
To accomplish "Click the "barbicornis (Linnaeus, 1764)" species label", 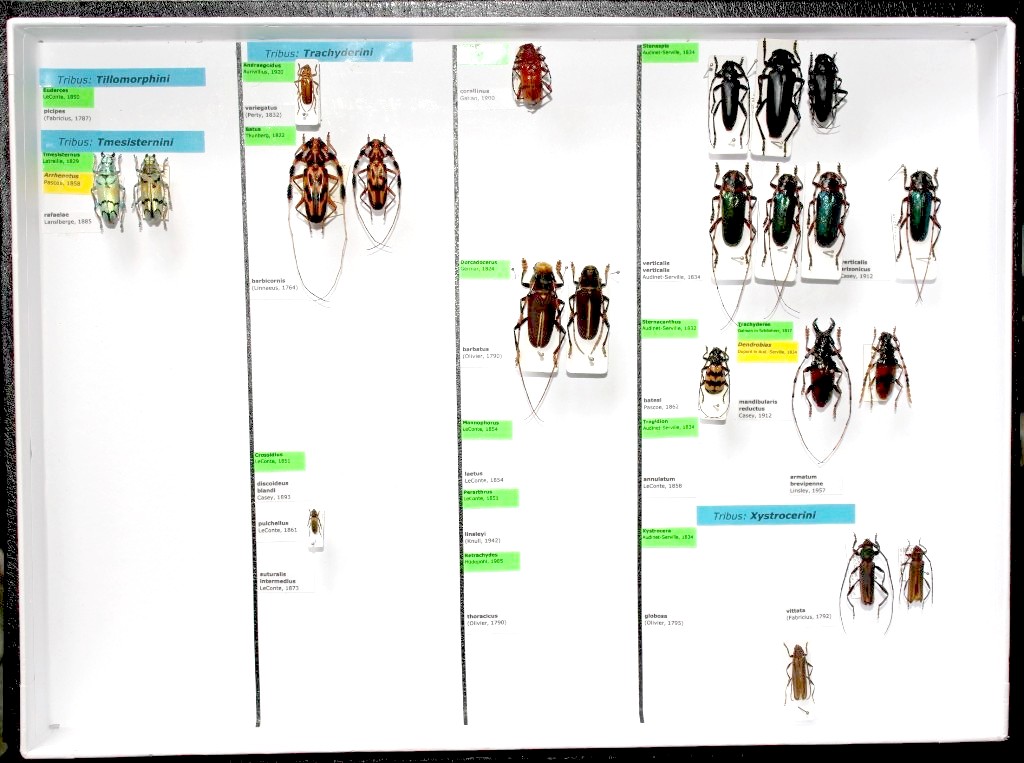I will click(275, 285).
